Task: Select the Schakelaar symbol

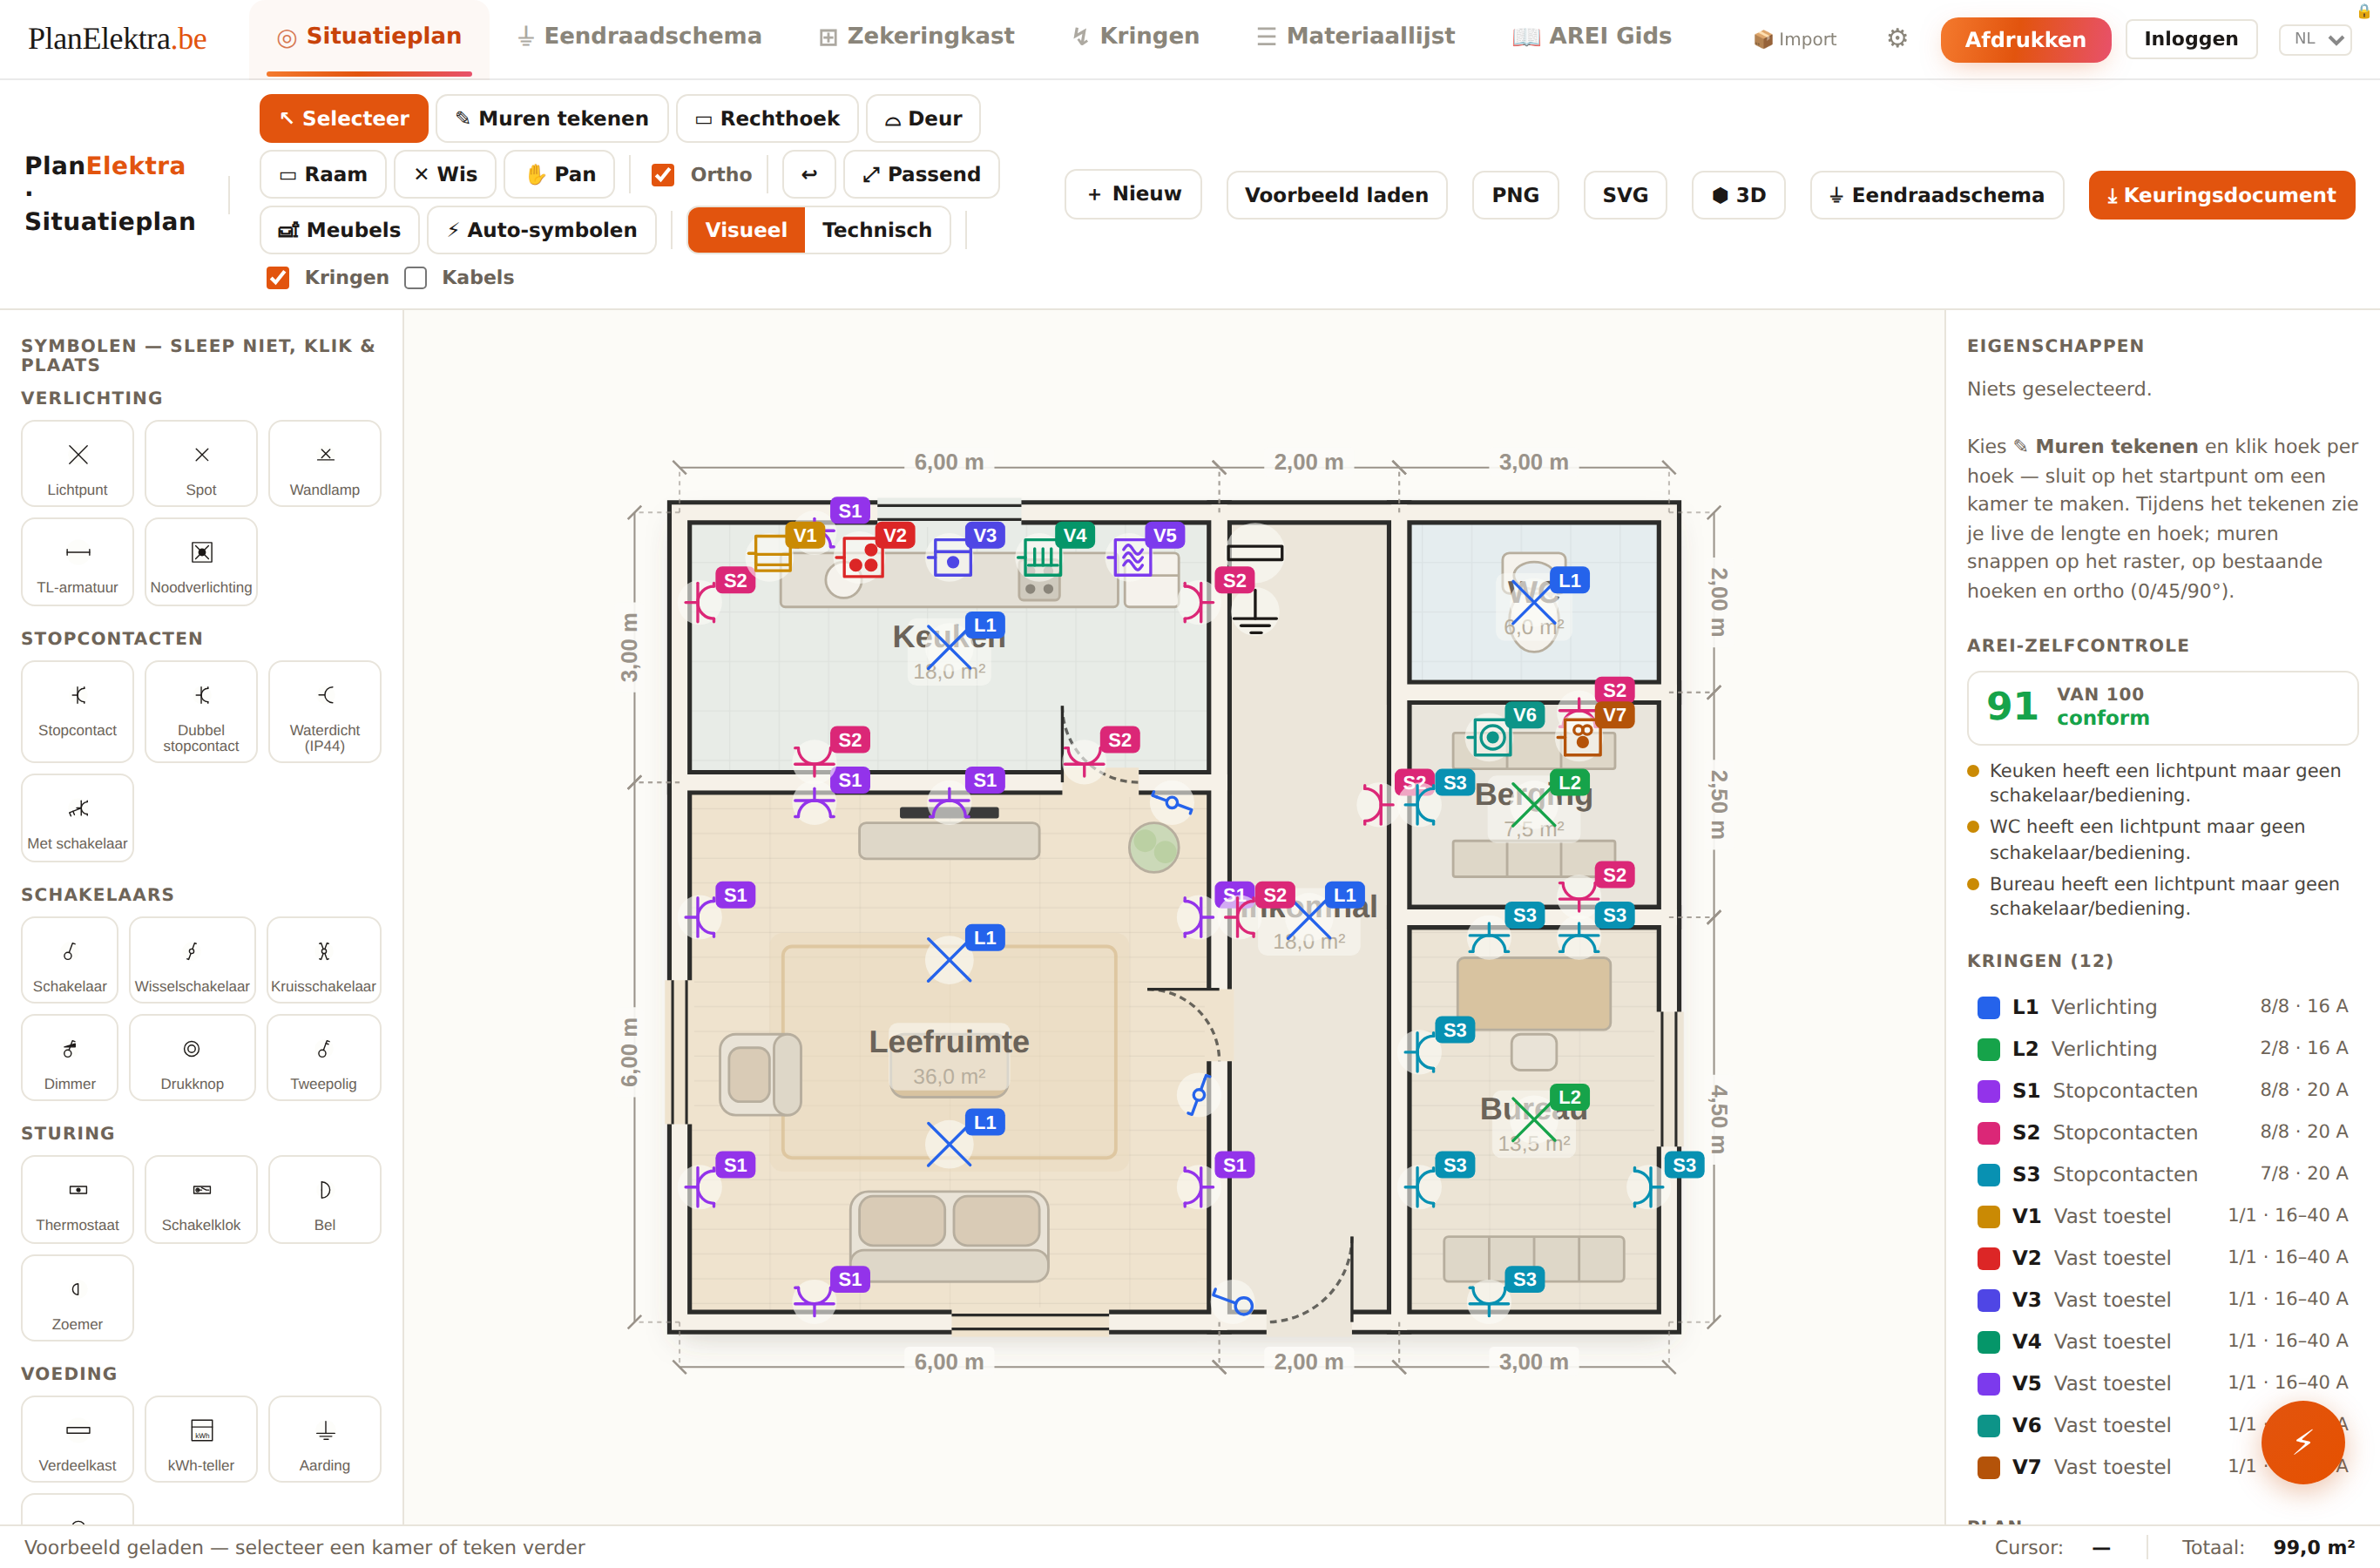Action: click(70, 960)
